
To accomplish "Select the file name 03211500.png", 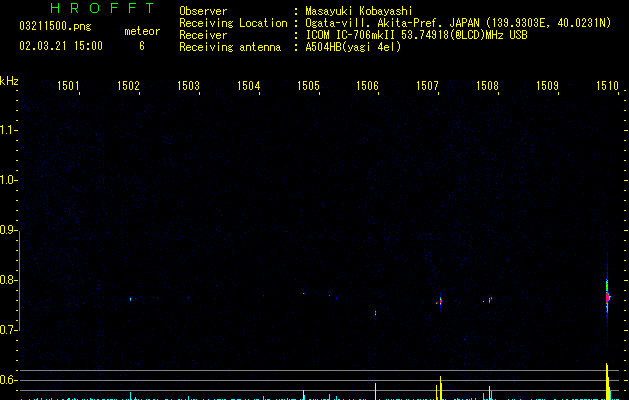I will [x=55, y=27].
